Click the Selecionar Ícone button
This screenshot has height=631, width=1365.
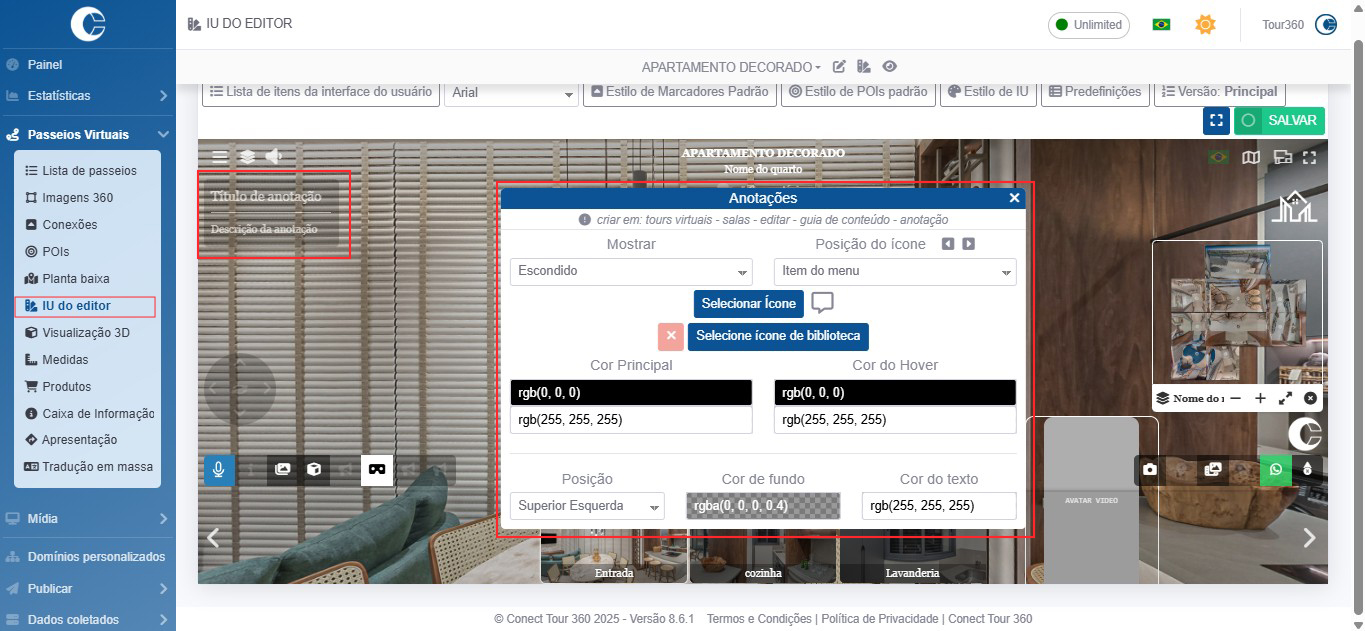pyautogui.click(x=748, y=303)
